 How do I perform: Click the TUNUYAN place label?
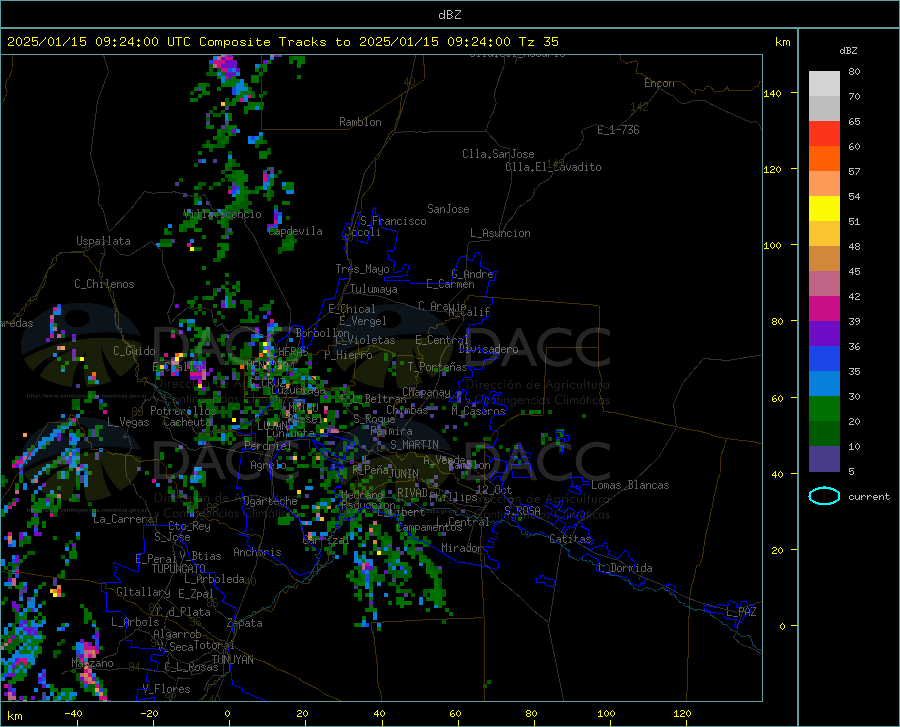point(232,660)
